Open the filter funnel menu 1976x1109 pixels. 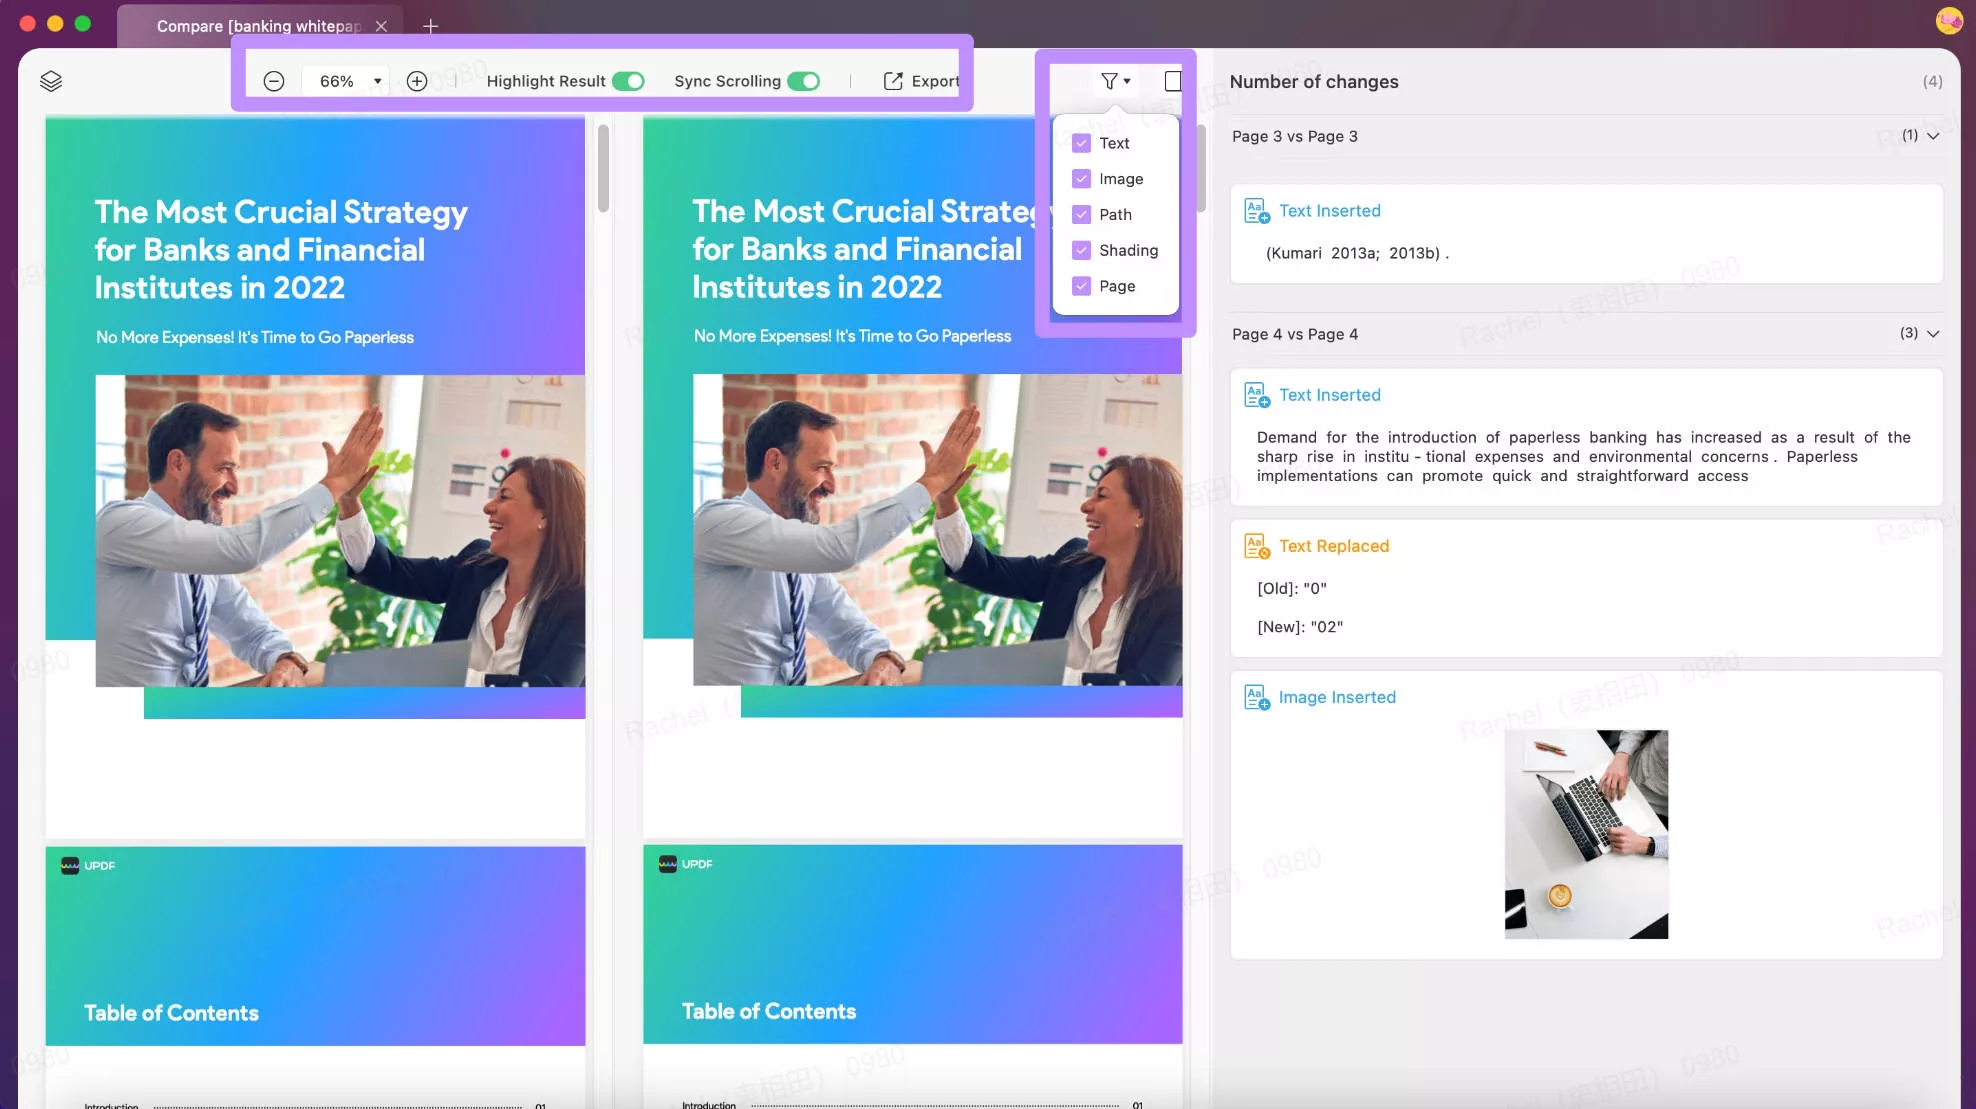[x=1115, y=81]
